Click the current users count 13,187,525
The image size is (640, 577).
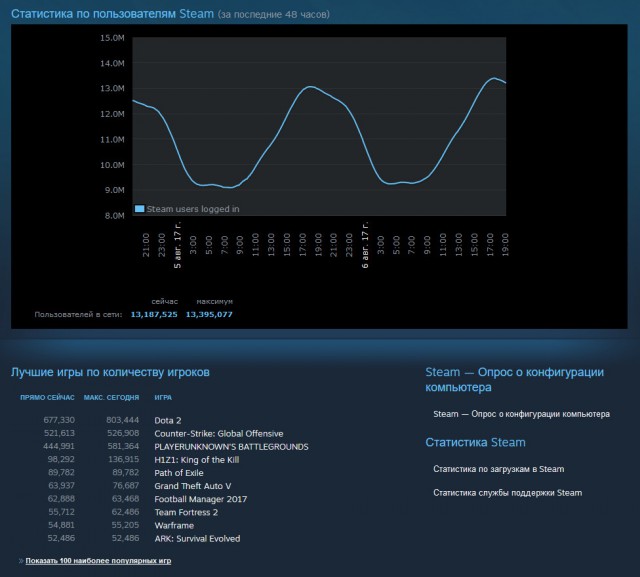[x=154, y=314]
